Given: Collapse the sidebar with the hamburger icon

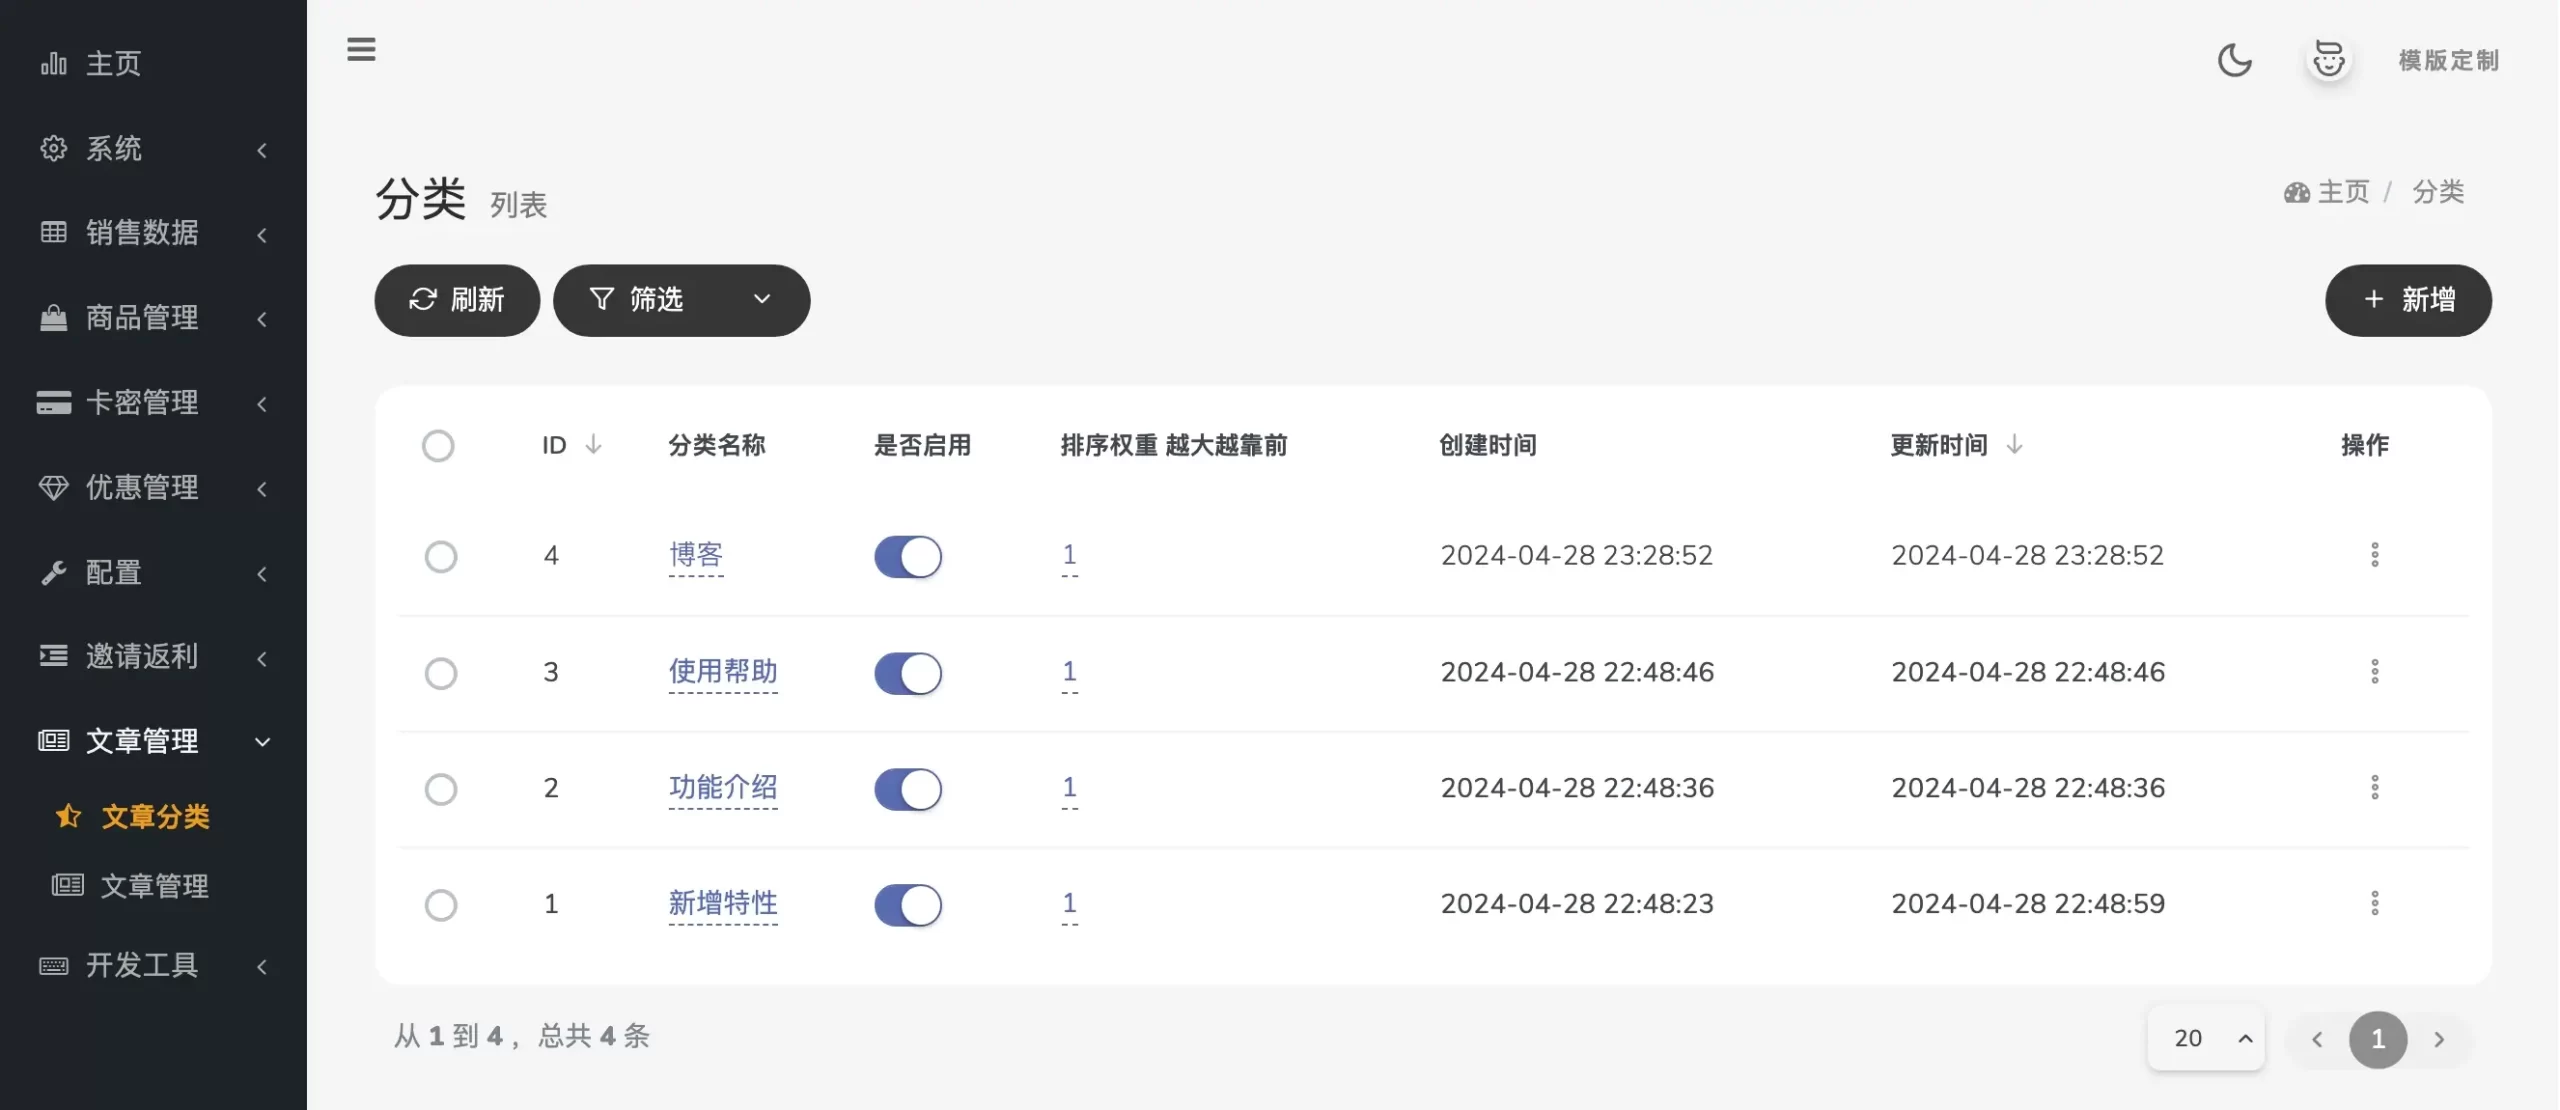Looking at the screenshot, I should 361,49.
